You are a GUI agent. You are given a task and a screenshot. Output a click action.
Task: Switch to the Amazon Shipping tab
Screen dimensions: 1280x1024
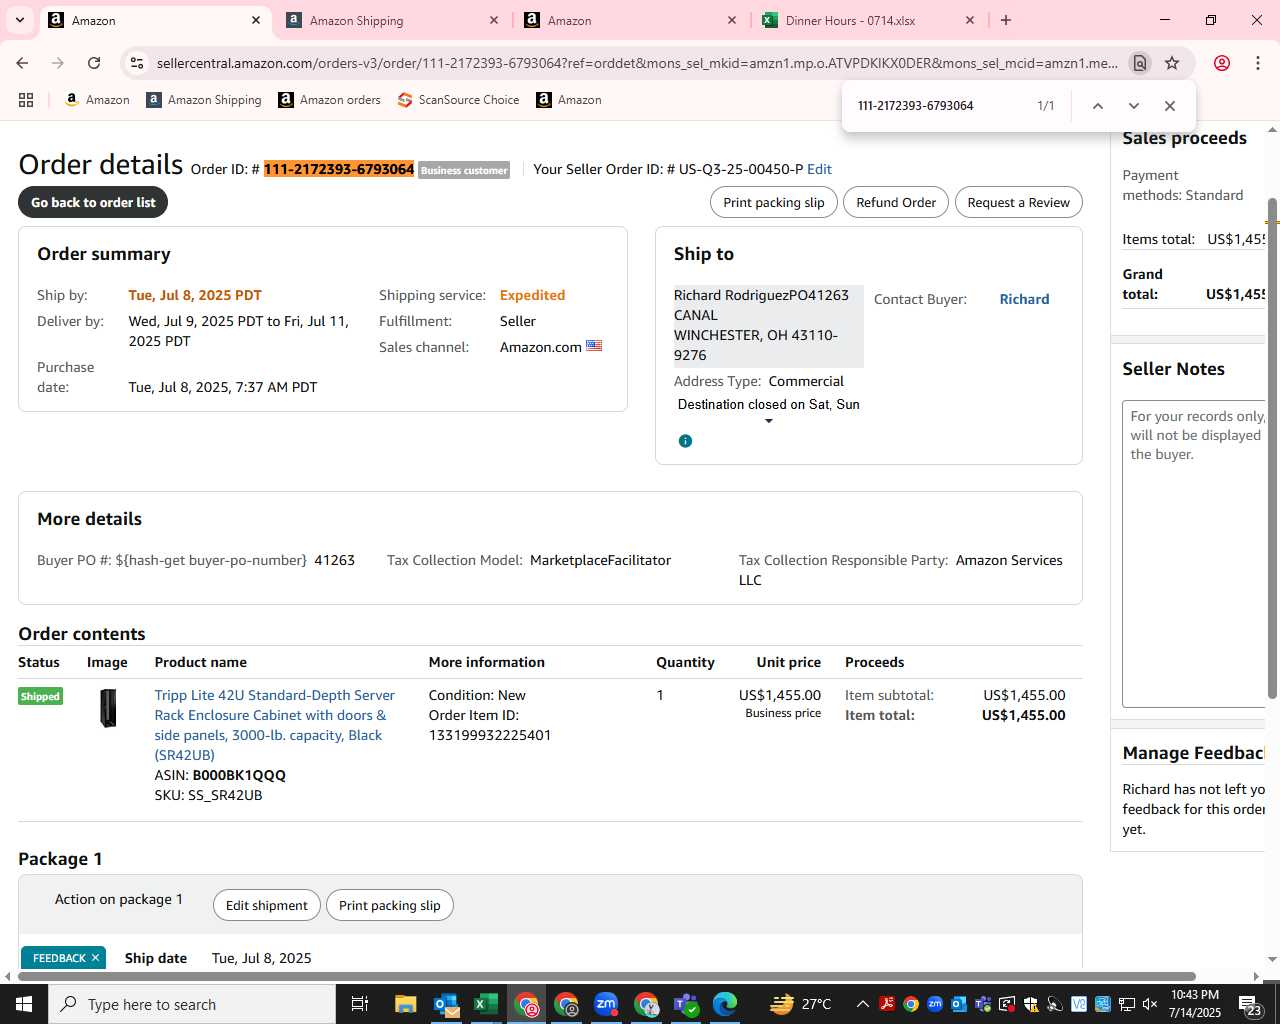(390, 20)
